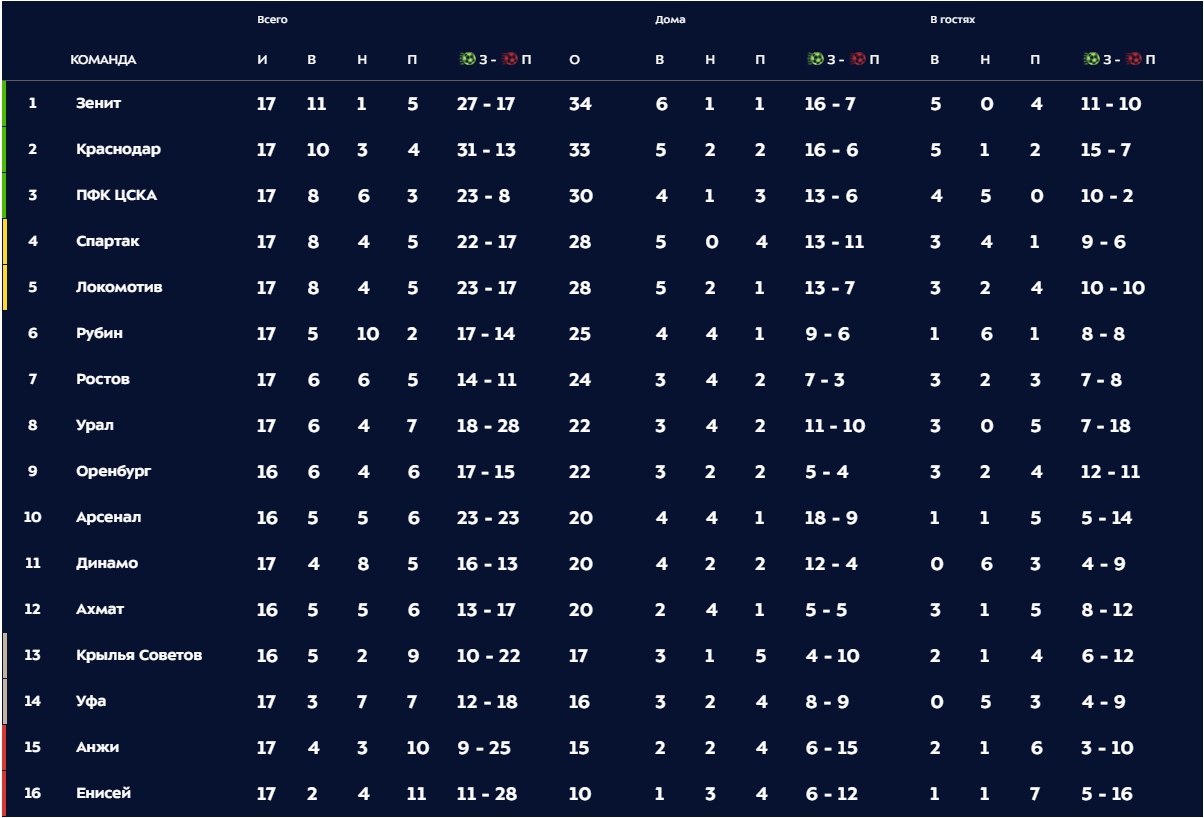The image size is (1204, 818).
Task: Sort by the КОМАНДА column header
Action: (103, 60)
